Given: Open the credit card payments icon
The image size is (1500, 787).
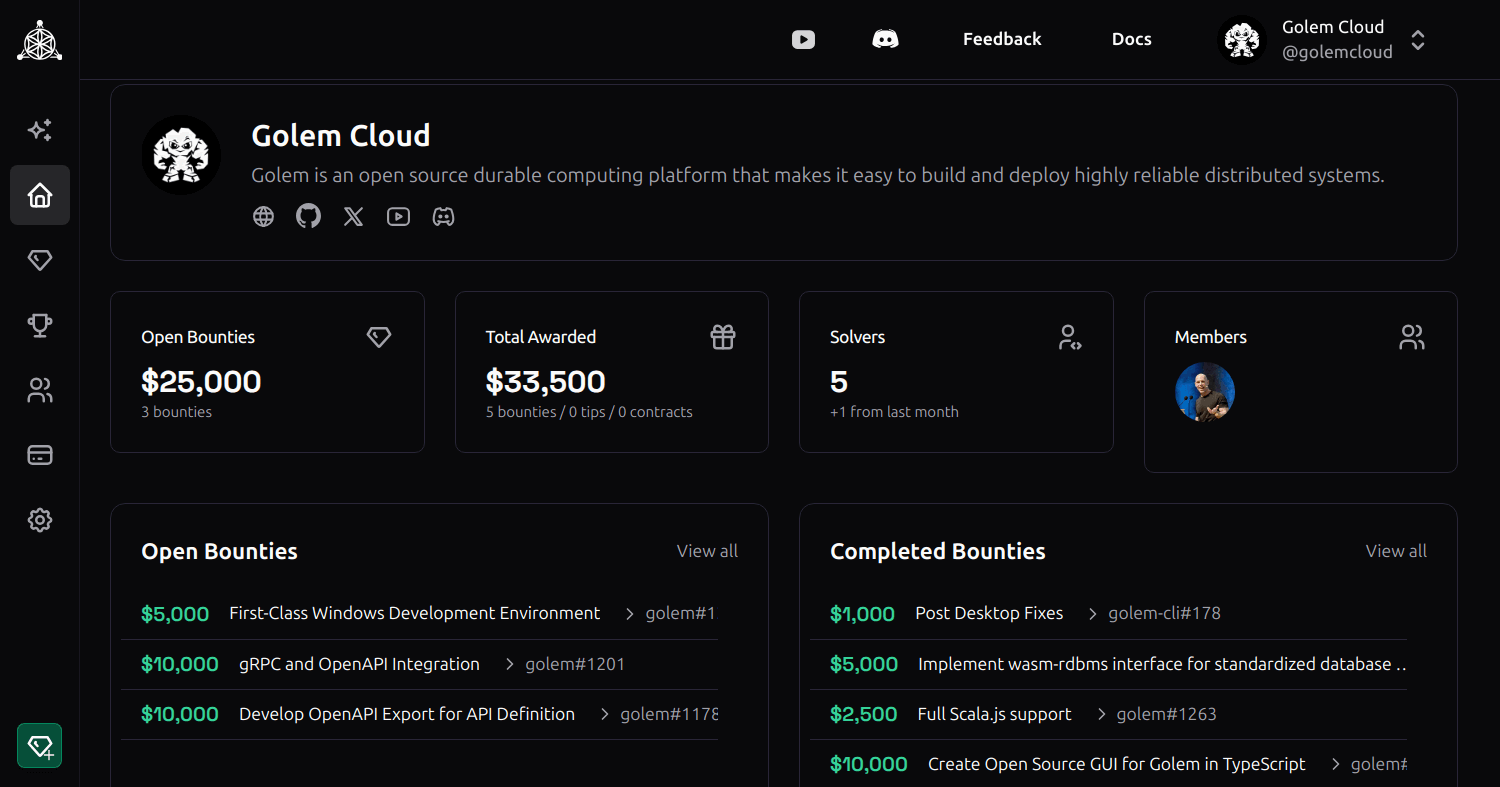Looking at the screenshot, I should coord(40,455).
